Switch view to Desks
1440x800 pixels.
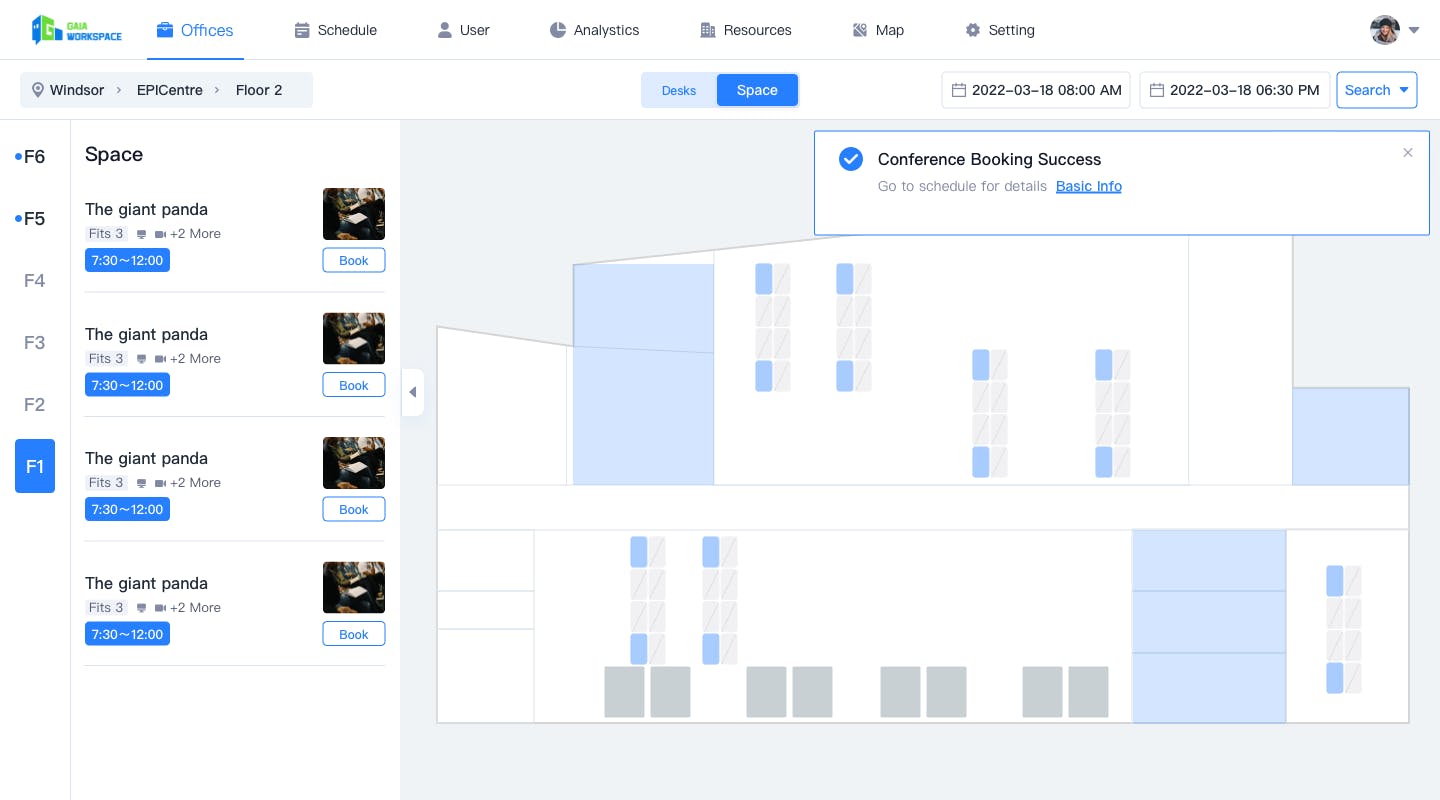tap(679, 90)
